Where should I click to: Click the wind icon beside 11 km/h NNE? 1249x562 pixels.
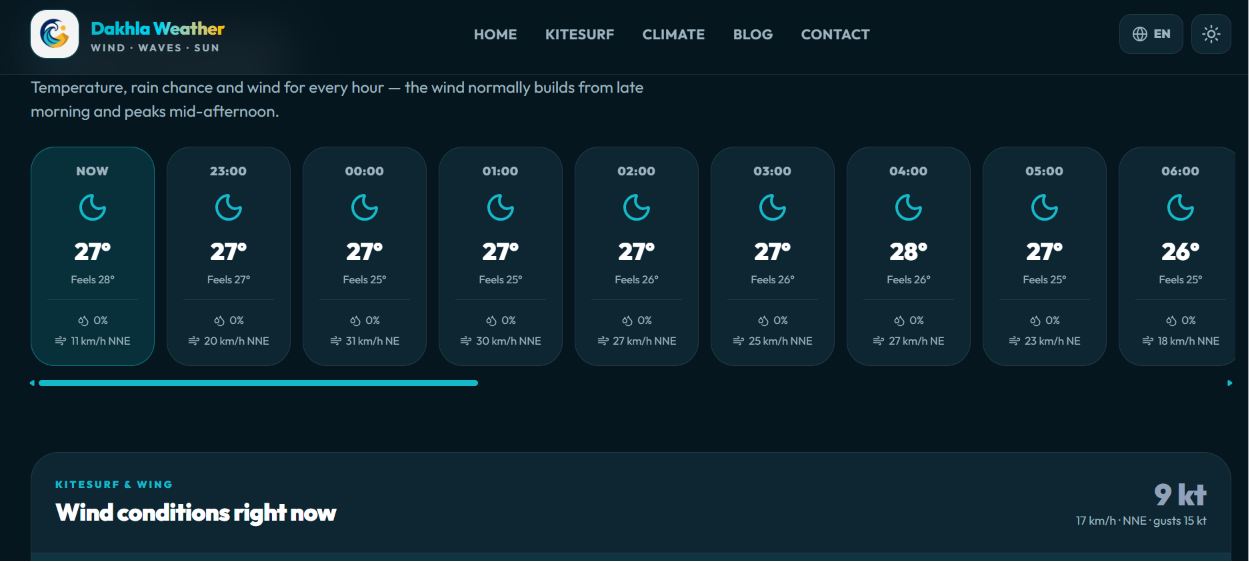(61, 341)
